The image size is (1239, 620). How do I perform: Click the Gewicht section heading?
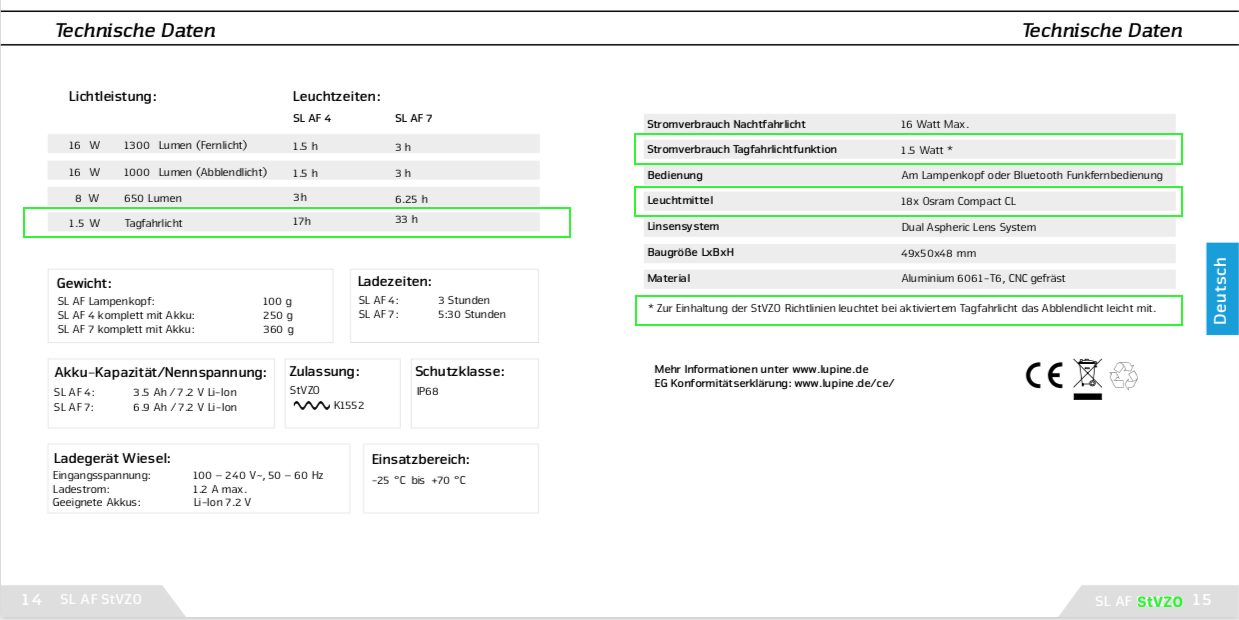tap(84, 283)
